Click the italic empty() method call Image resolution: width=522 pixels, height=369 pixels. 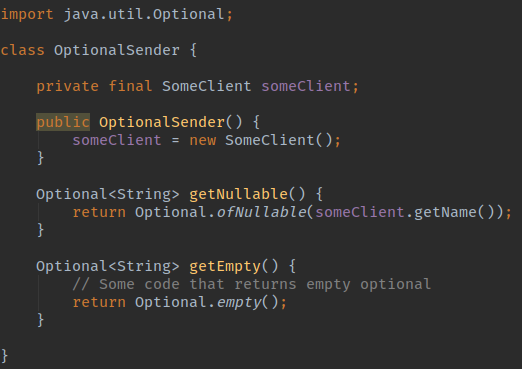[247, 302]
